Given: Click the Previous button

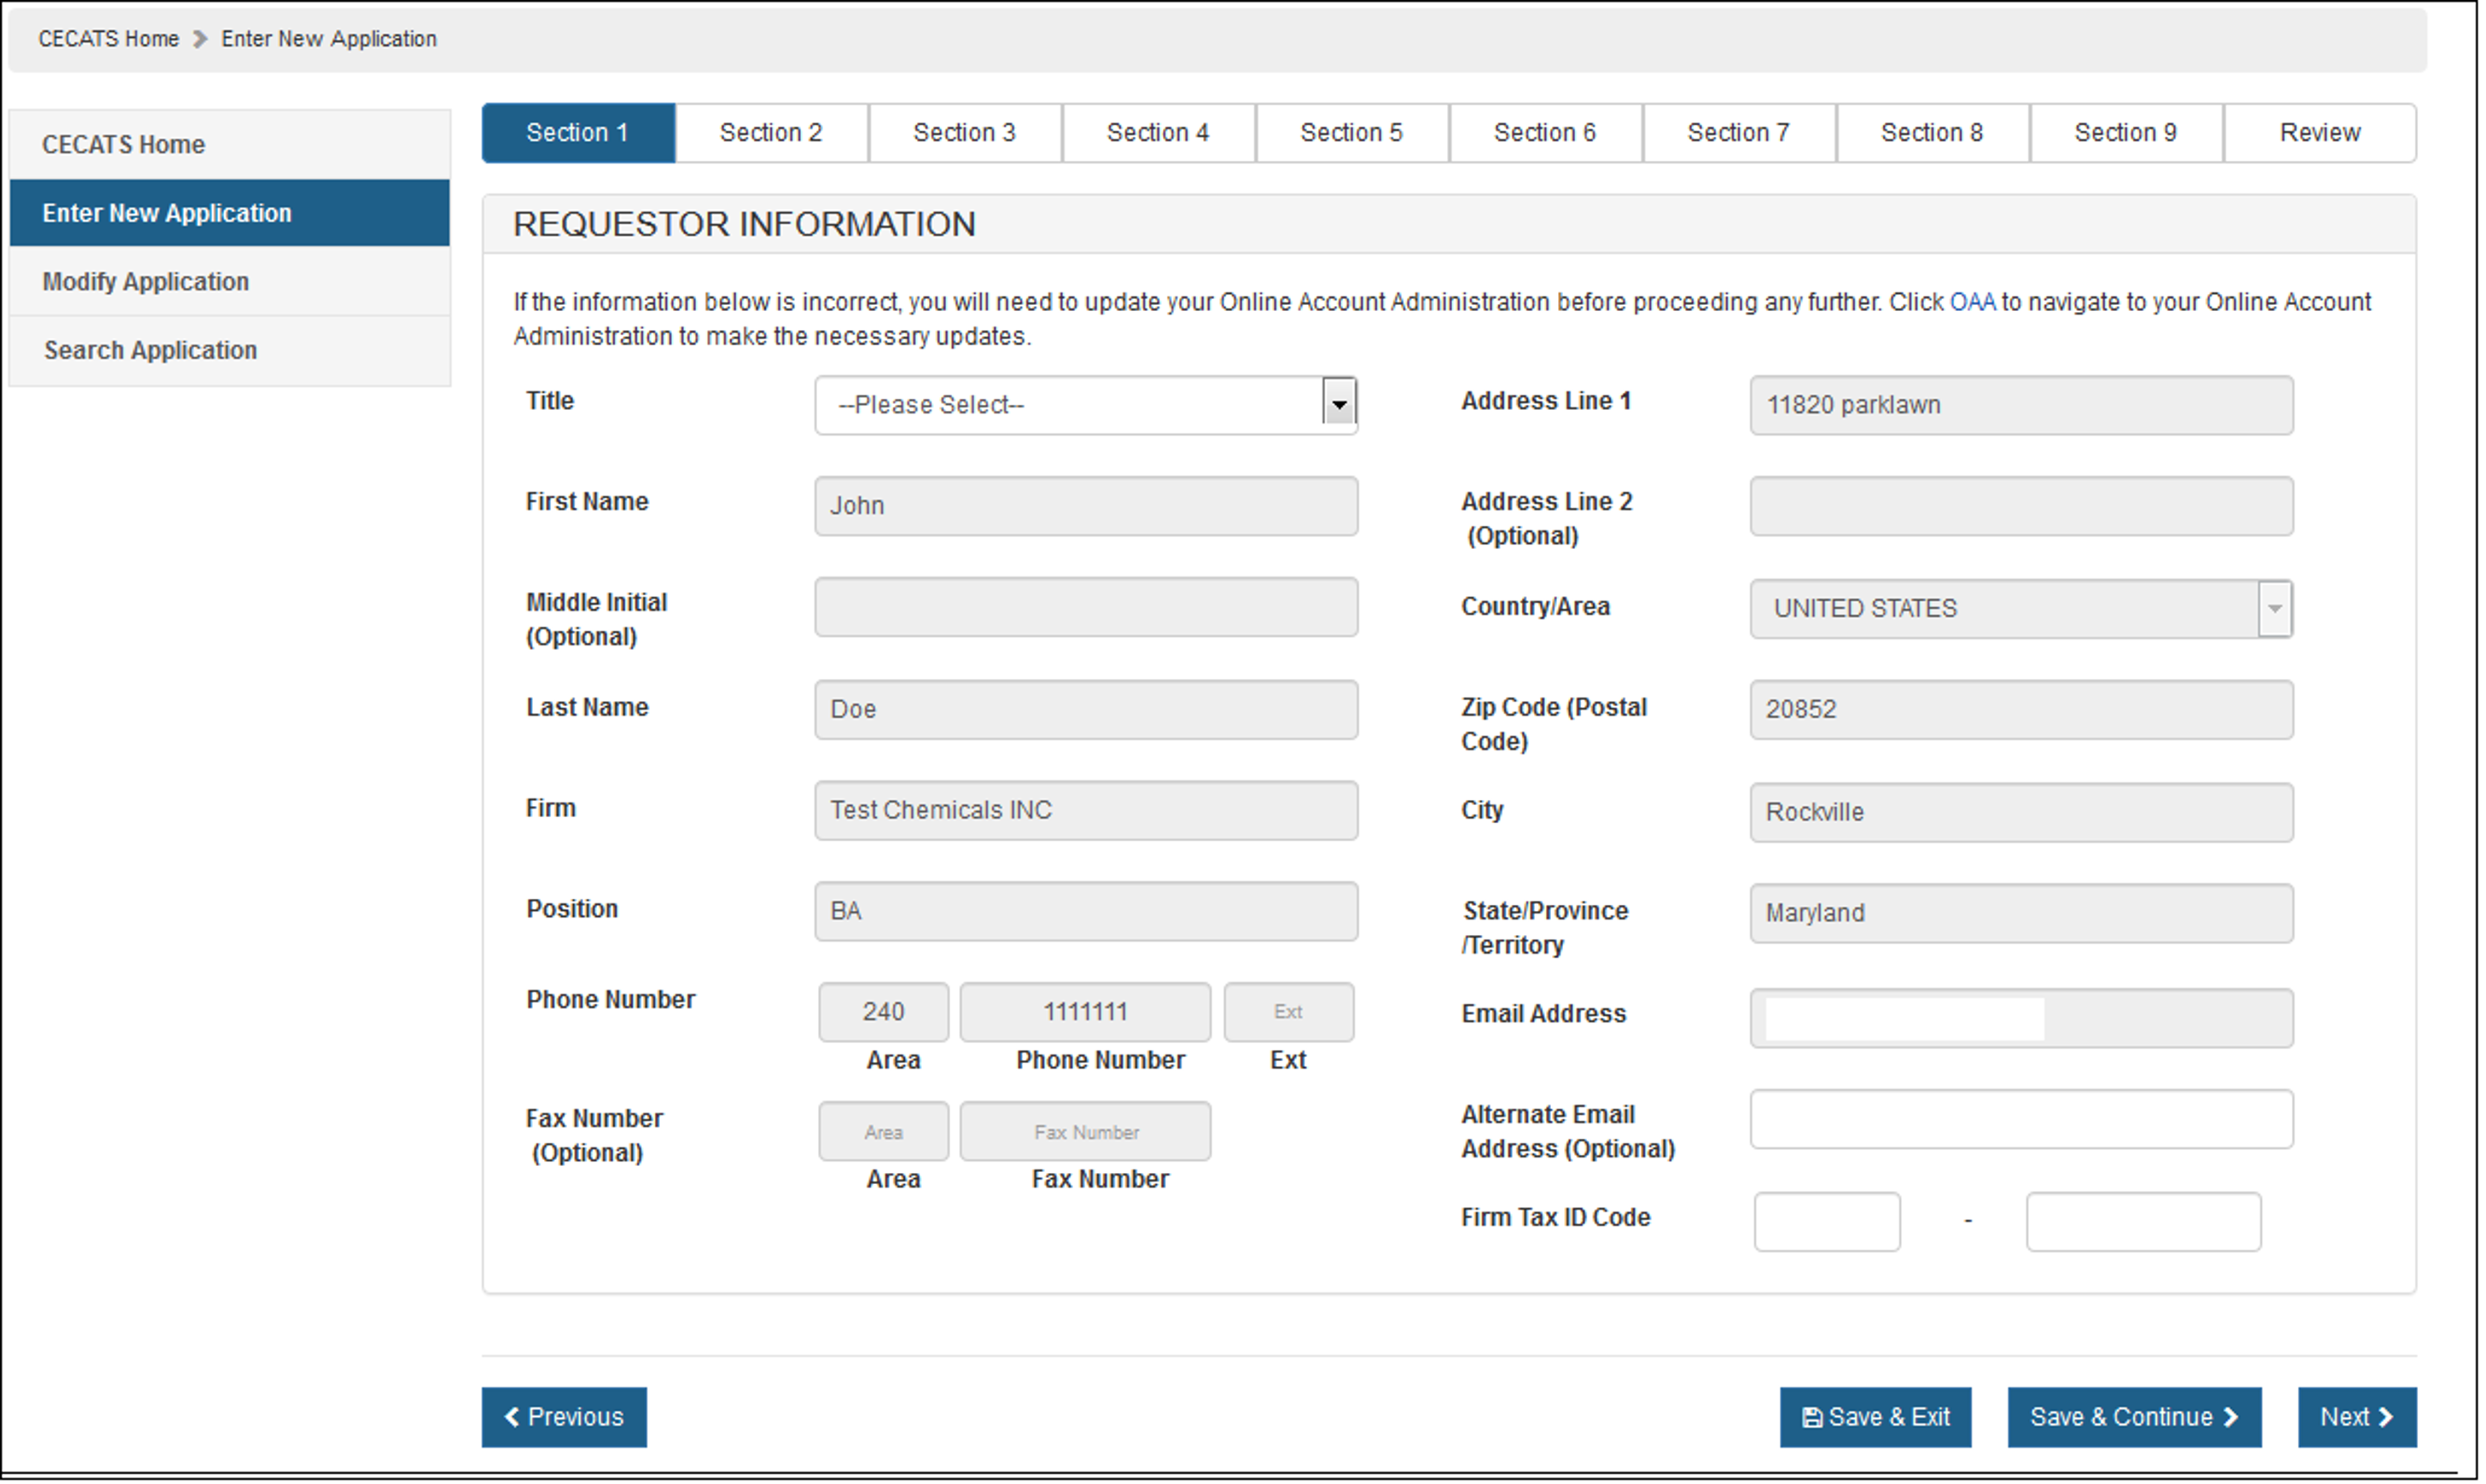Looking at the screenshot, I should [x=564, y=1418].
